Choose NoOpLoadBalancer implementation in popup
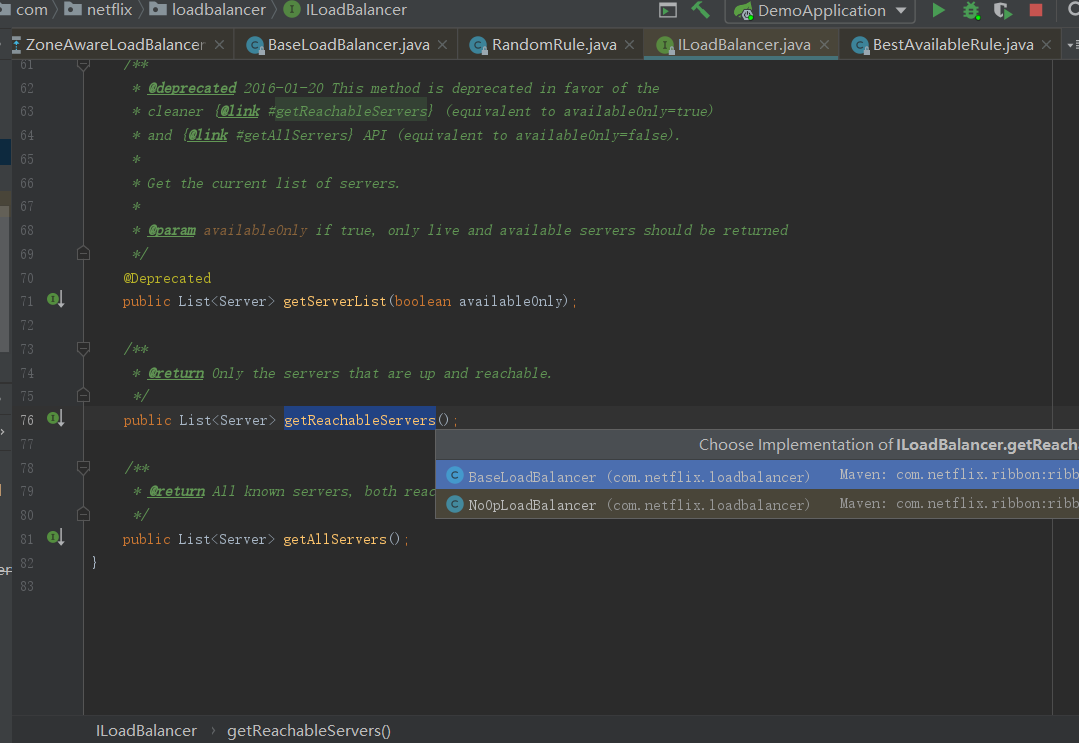 point(757,504)
